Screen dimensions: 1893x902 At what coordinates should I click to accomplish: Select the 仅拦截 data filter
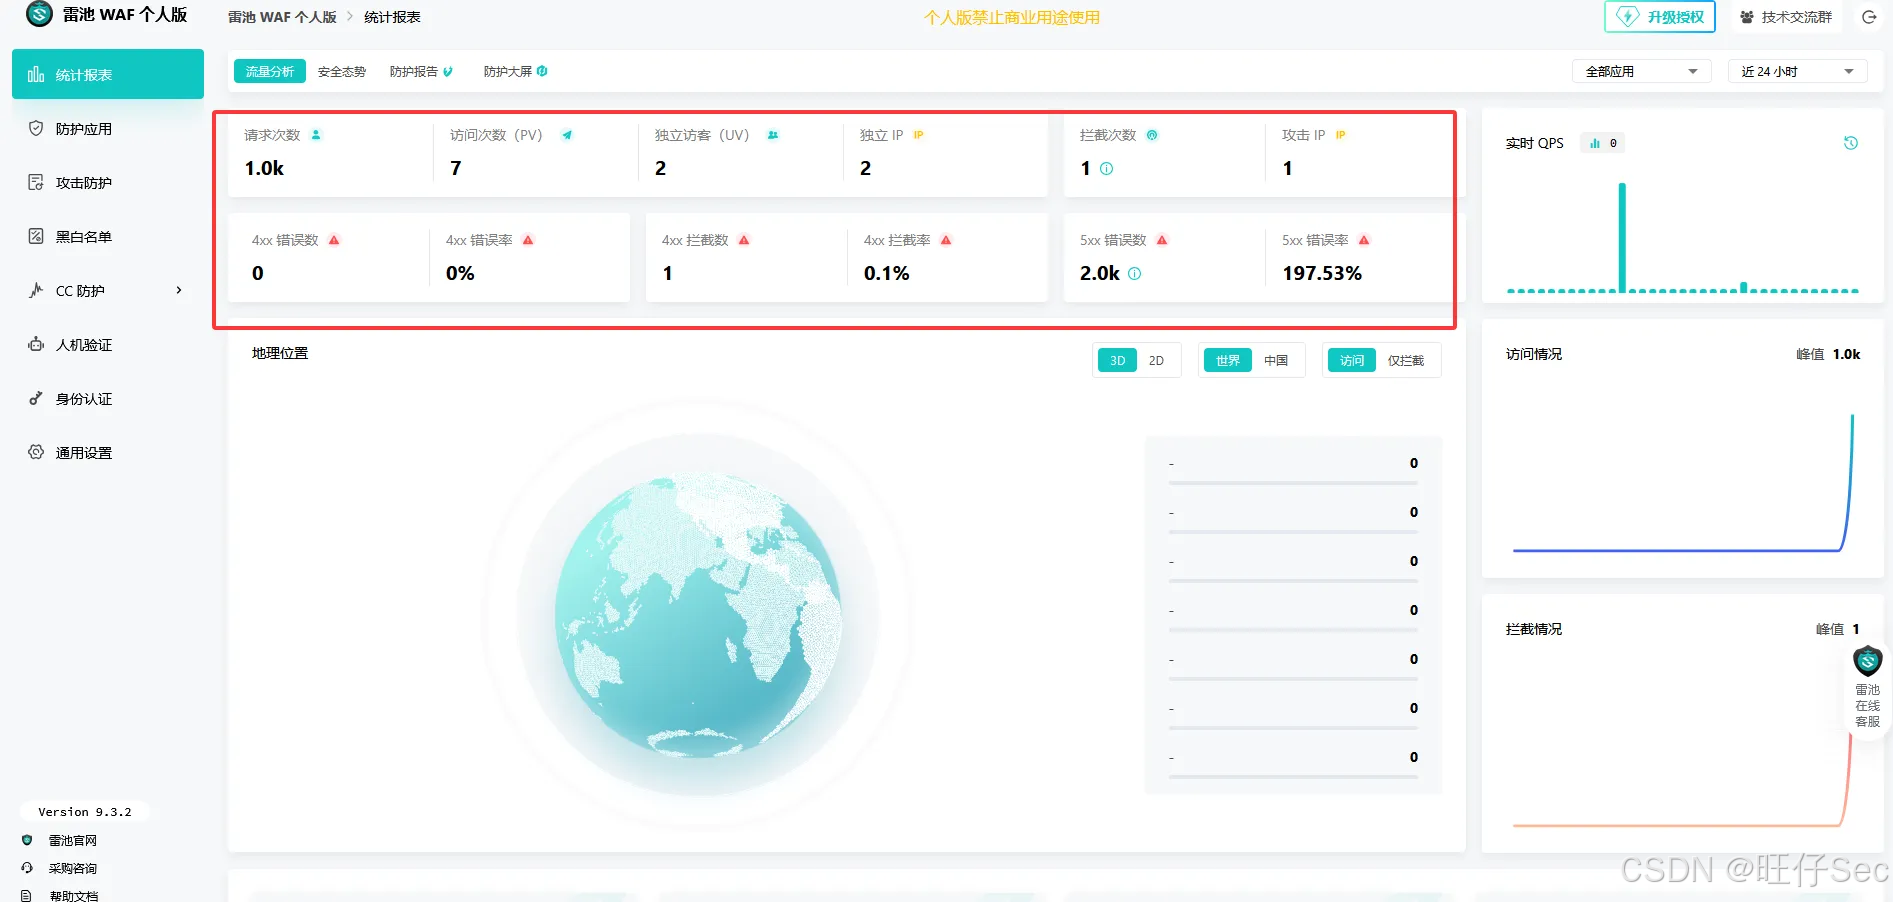click(1406, 360)
